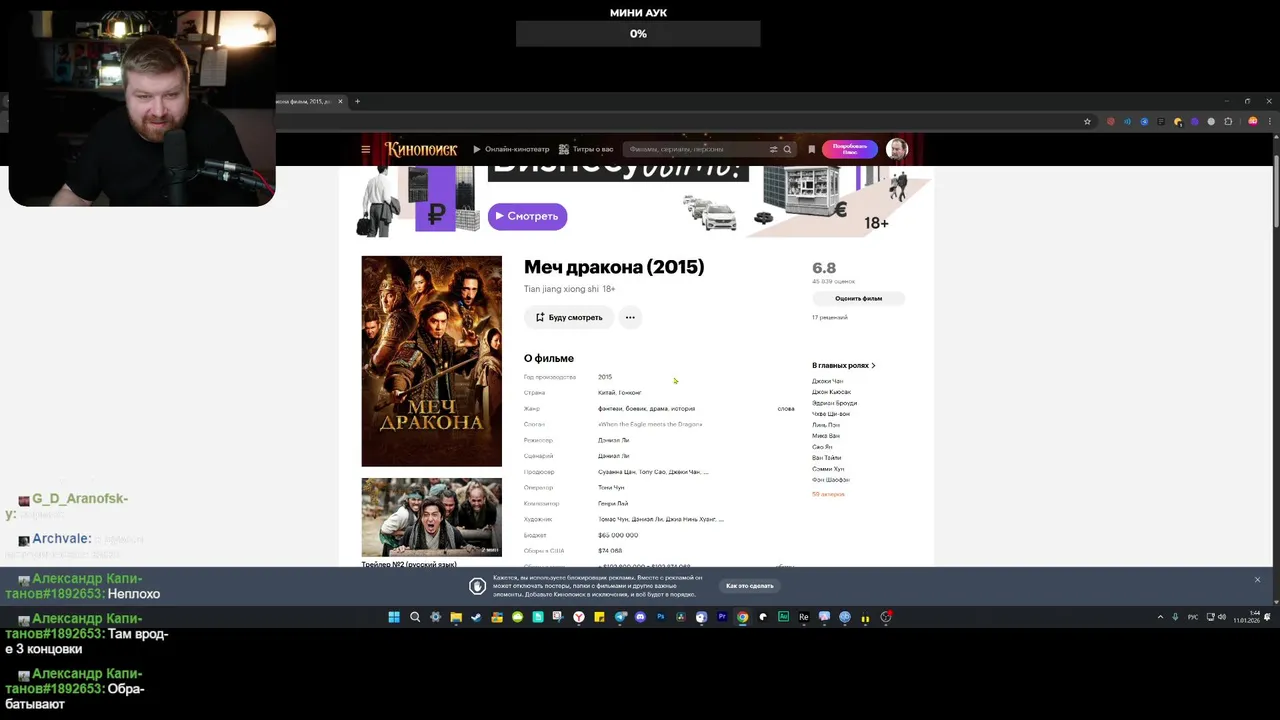
Task: Open the Chrome extensions puzzle icon
Action: click(x=1228, y=121)
